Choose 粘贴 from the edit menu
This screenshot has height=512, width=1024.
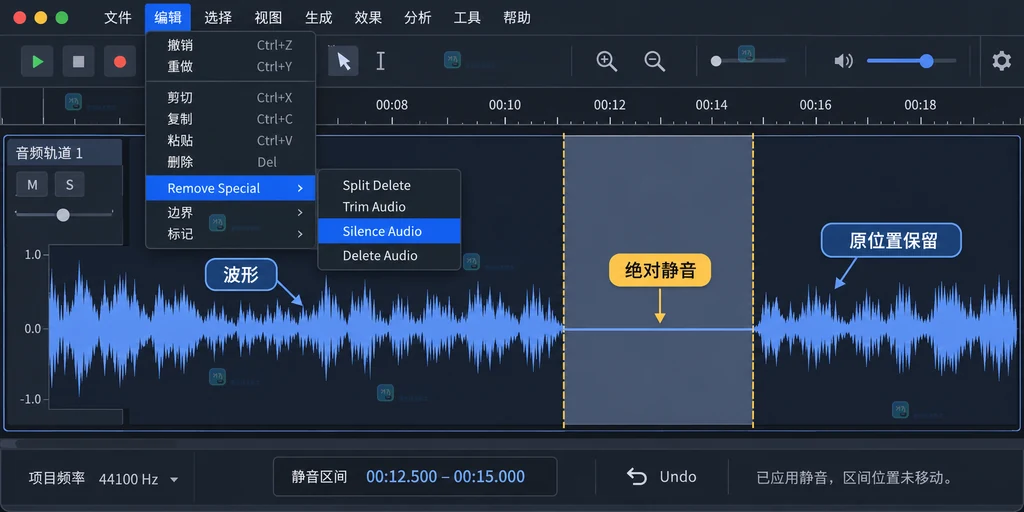pyautogui.click(x=231, y=140)
